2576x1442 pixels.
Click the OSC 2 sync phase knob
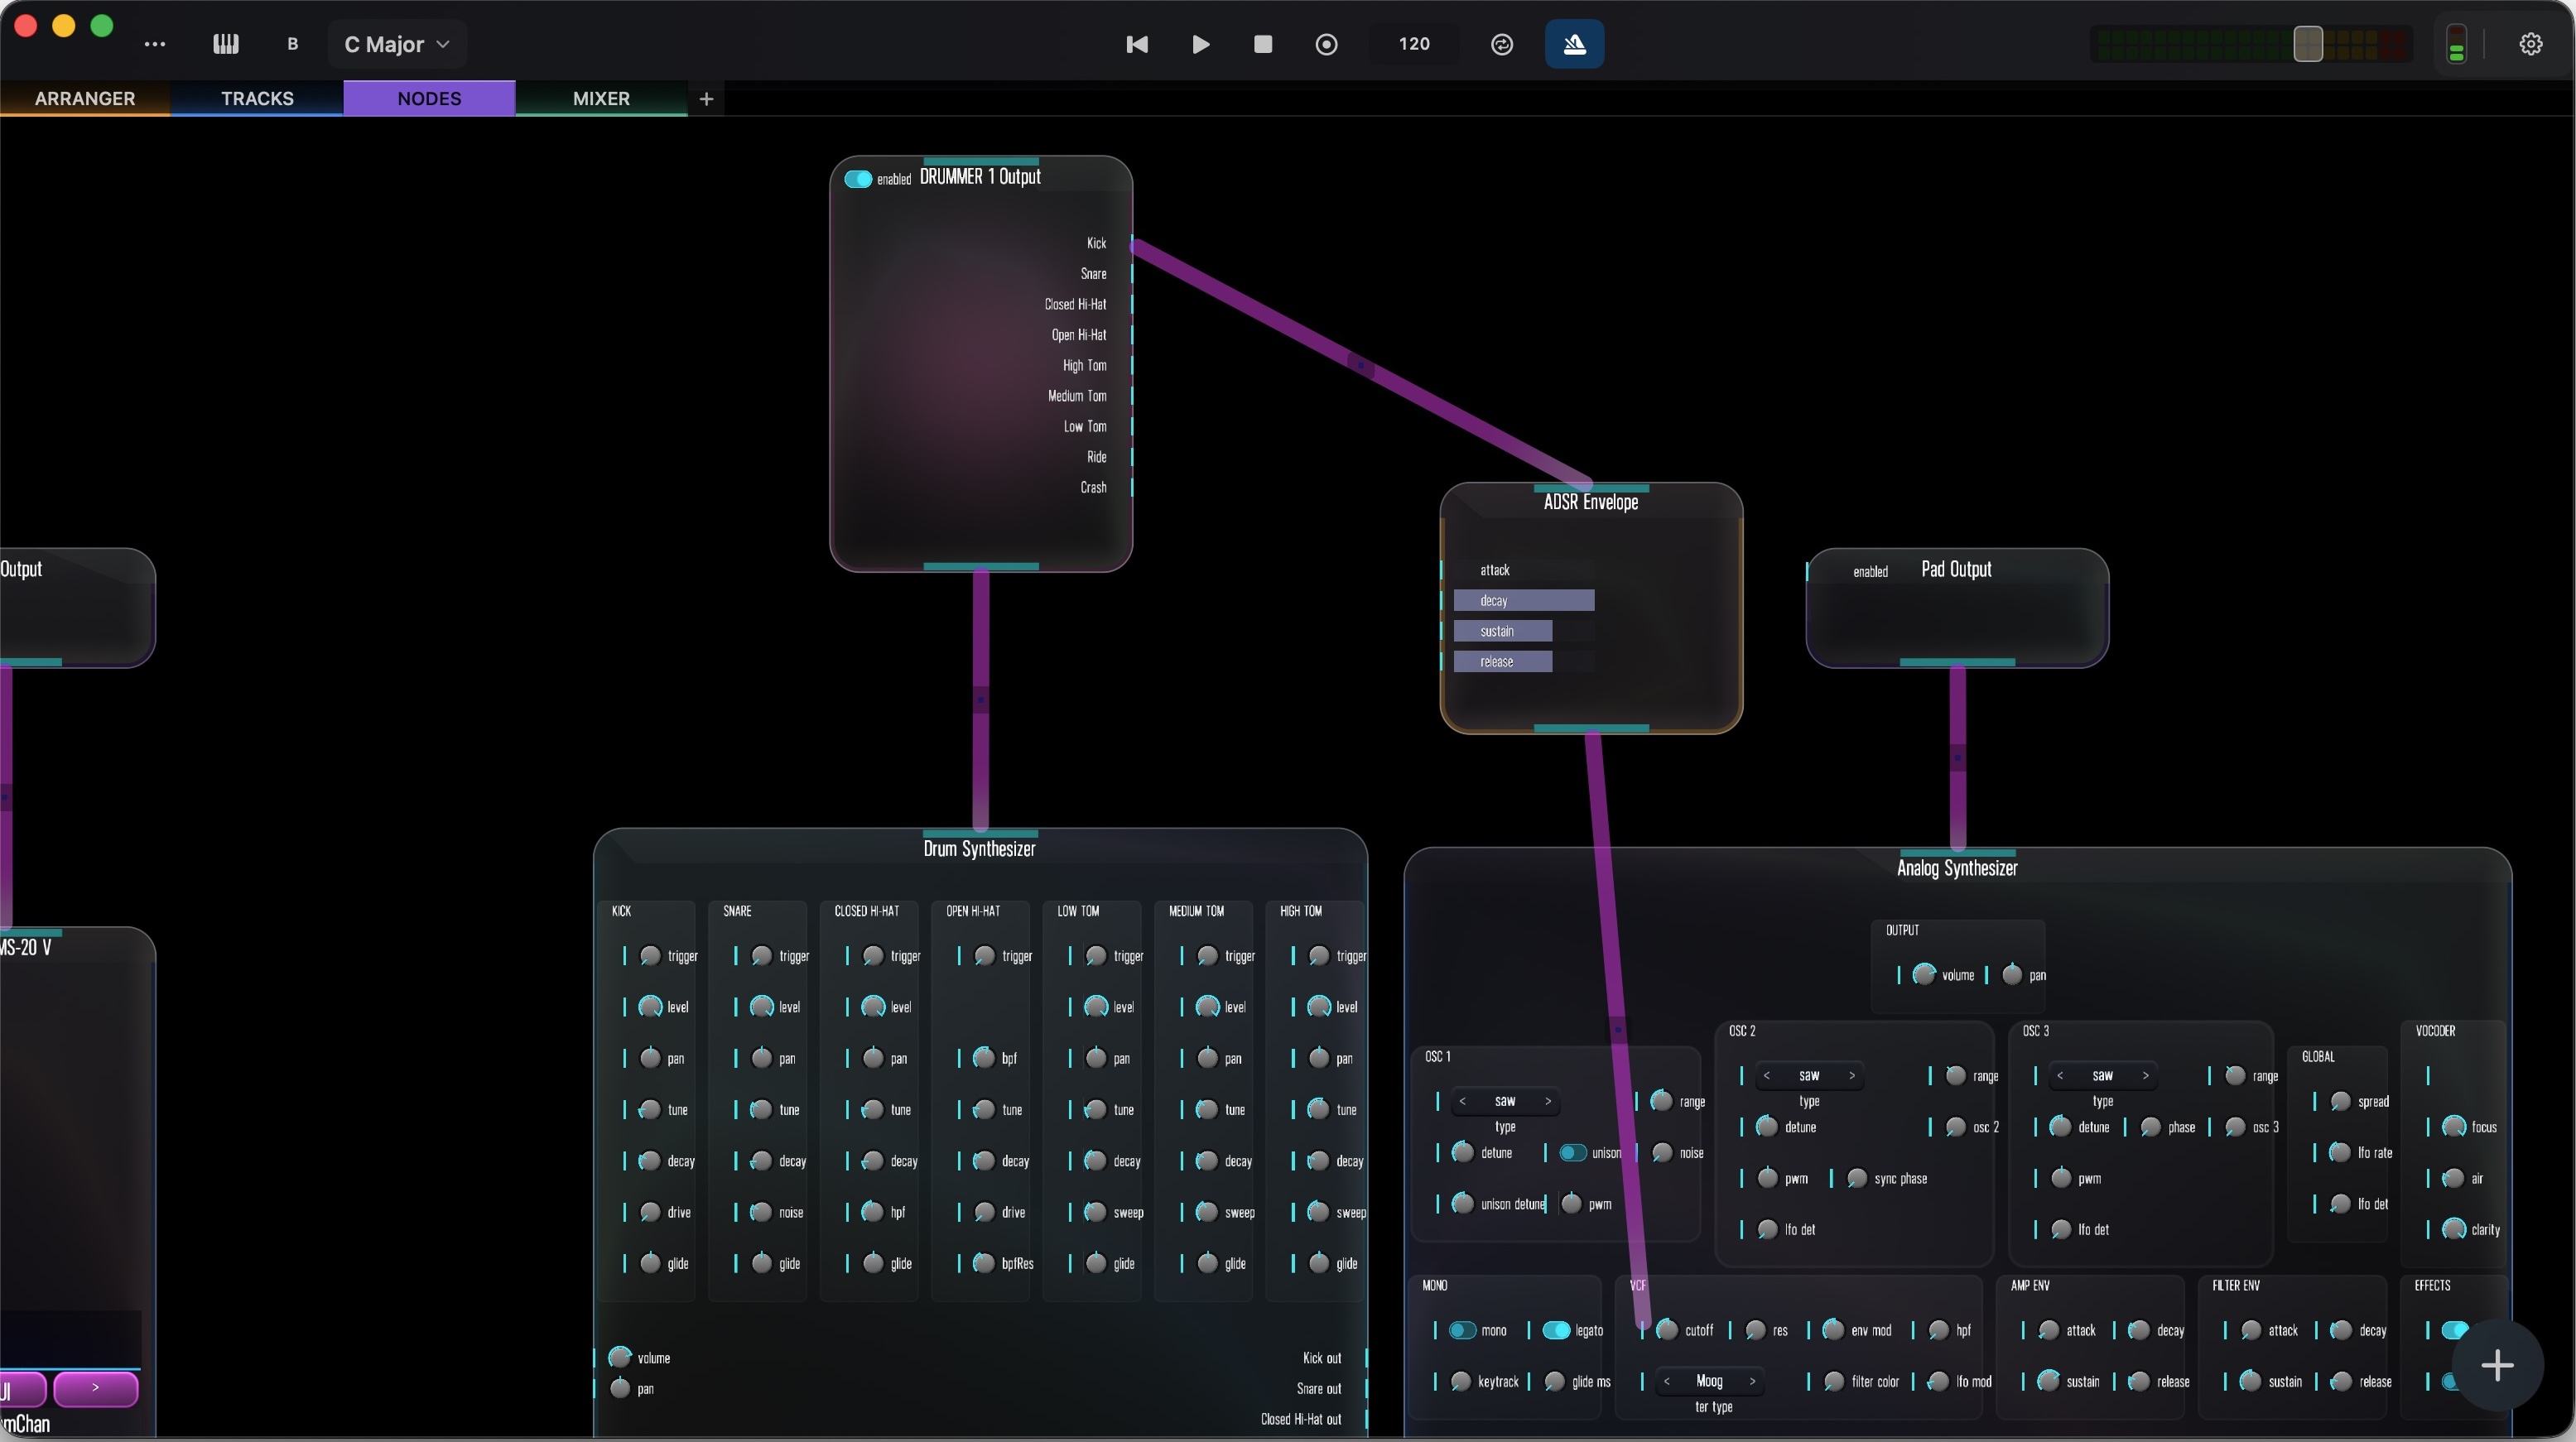[1856, 1179]
